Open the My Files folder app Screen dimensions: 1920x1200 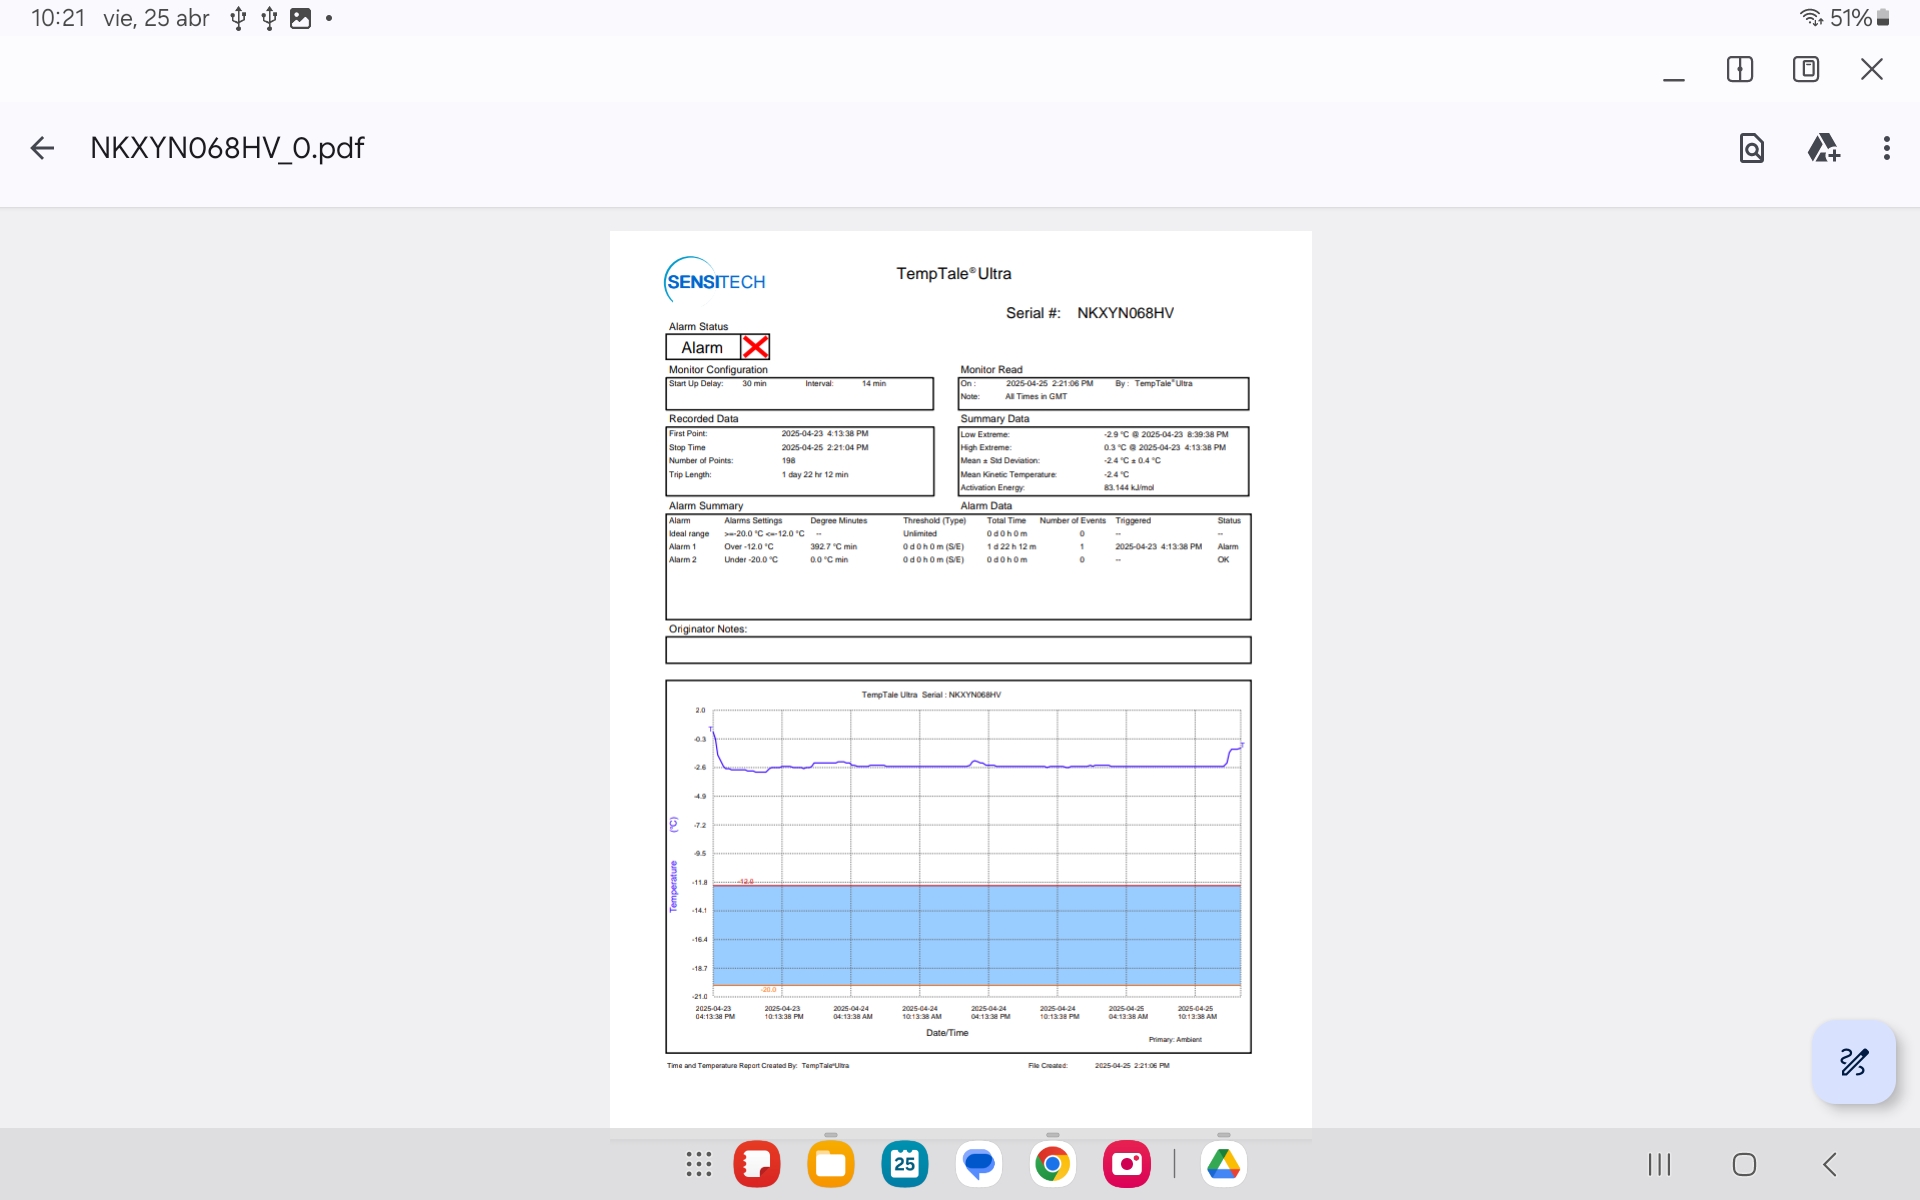(831, 1164)
